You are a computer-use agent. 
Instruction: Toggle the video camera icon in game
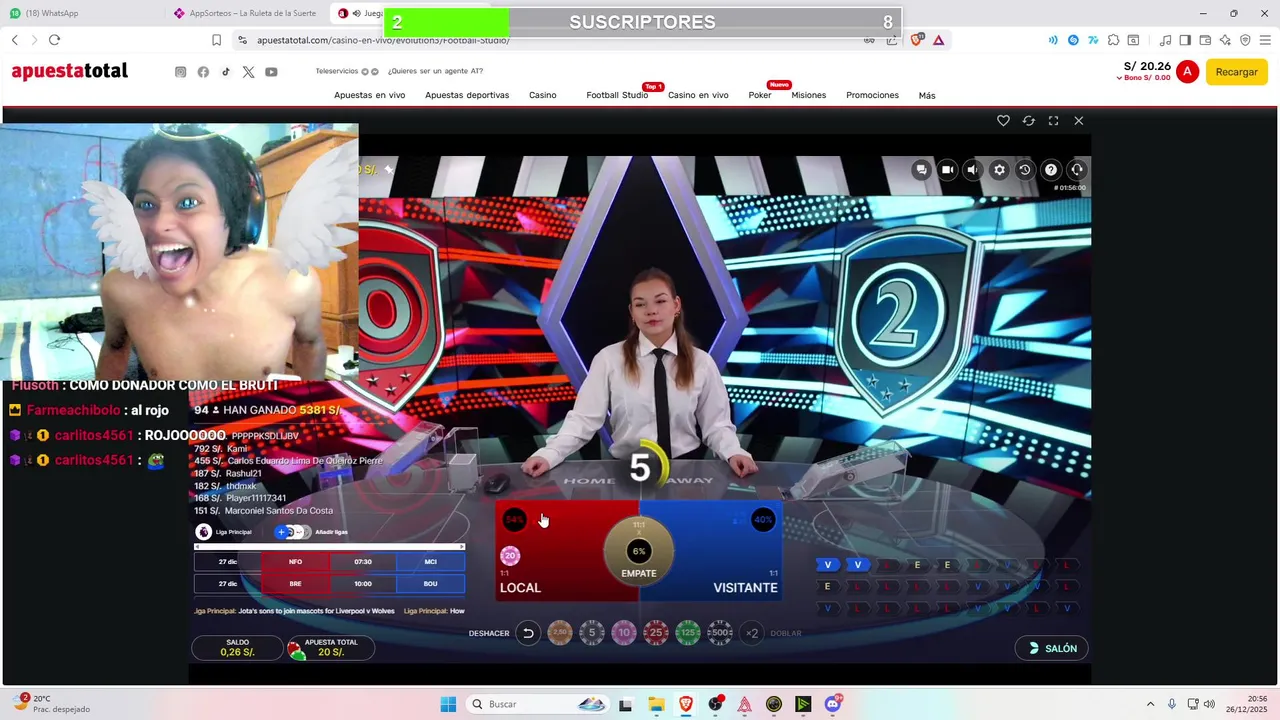(947, 170)
